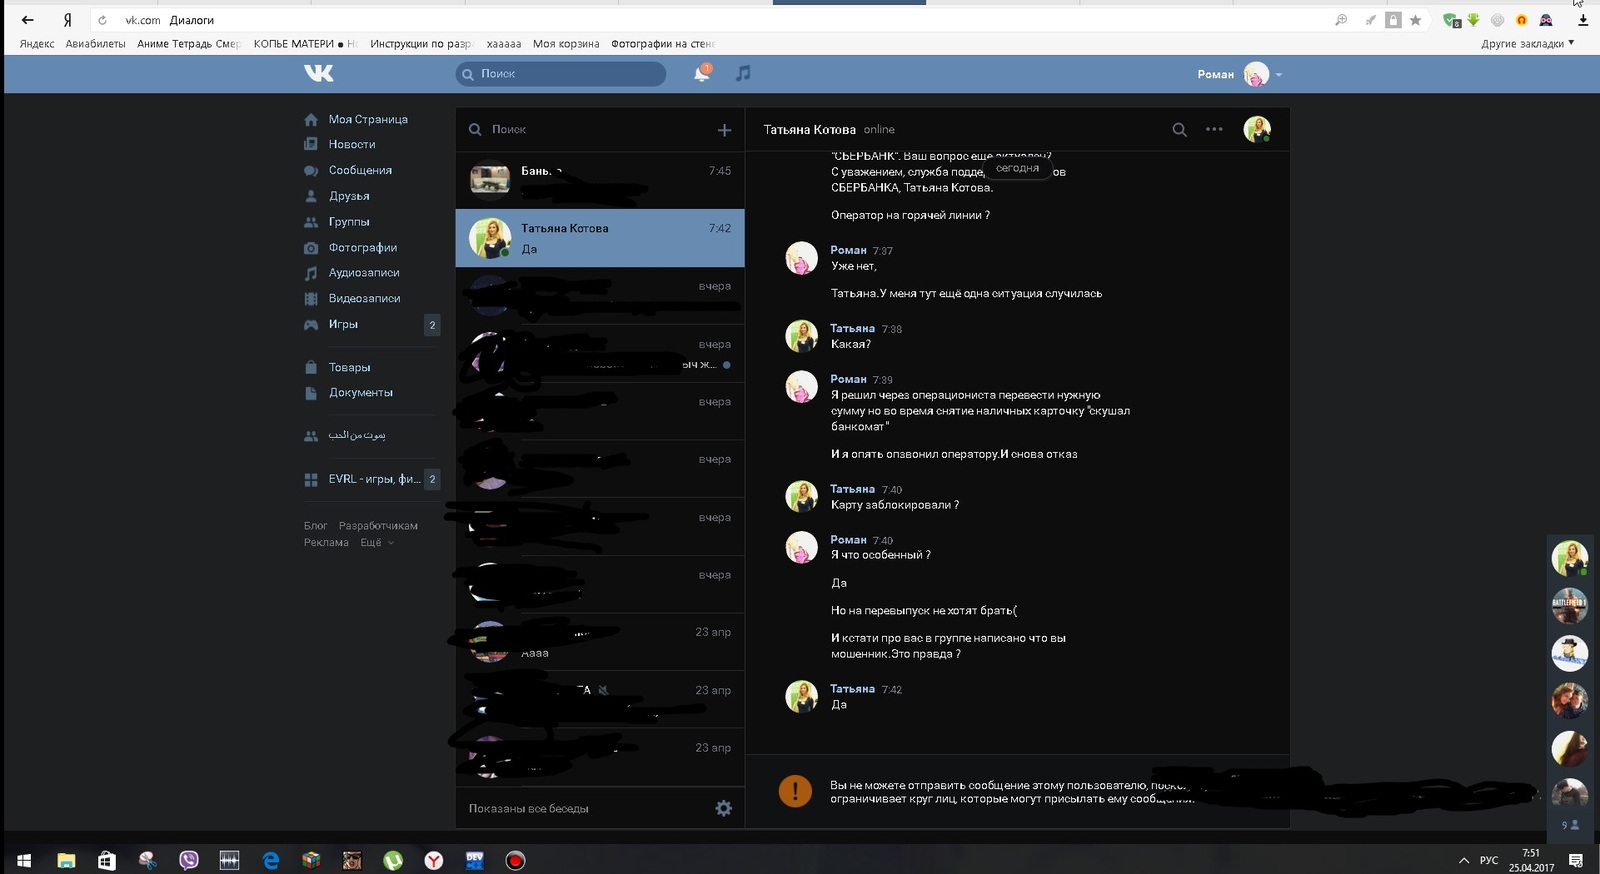Screen dimensions: 1600x874
Task: Open the music note player icon
Action: click(743, 73)
